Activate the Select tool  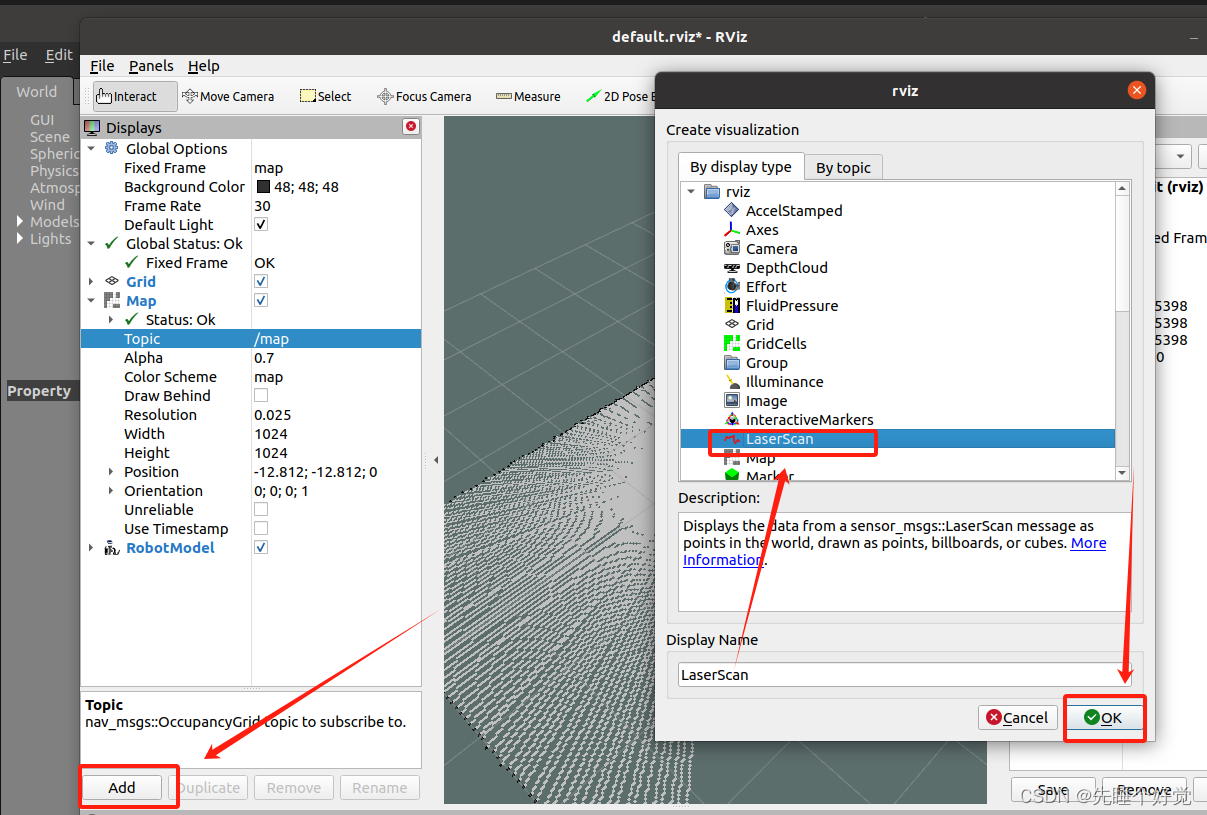[x=326, y=96]
